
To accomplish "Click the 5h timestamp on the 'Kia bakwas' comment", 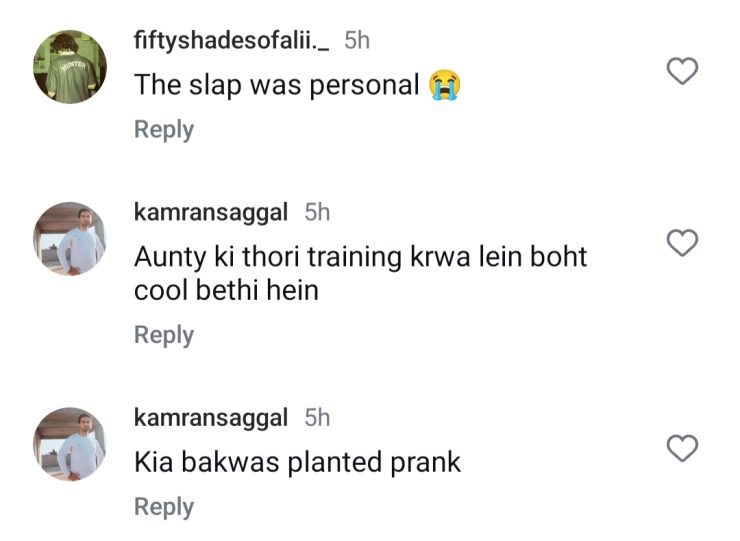I will pyautogui.click(x=317, y=417).
